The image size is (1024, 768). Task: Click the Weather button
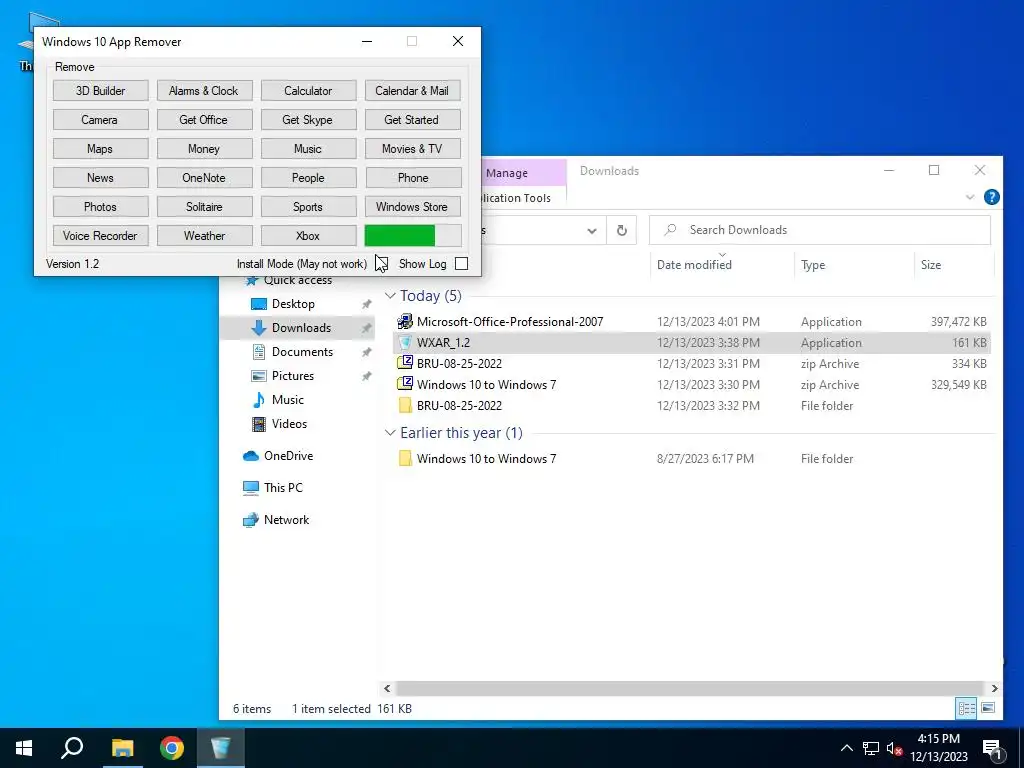pyautogui.click(x=204, y=236)
